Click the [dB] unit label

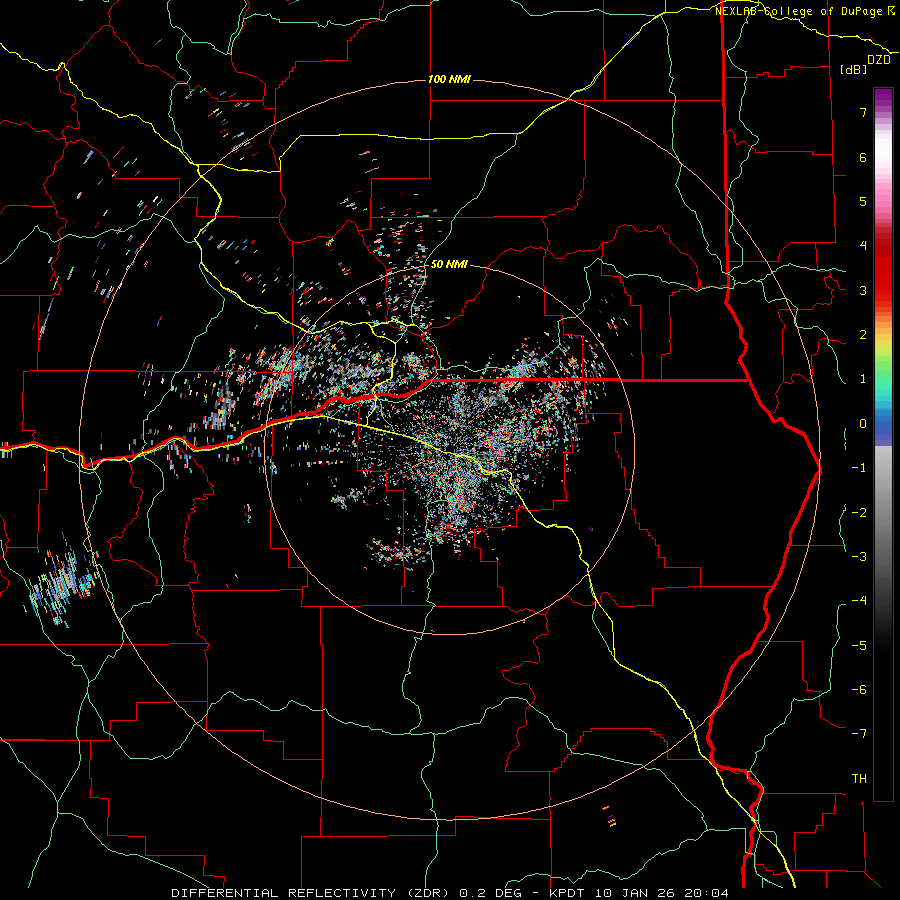854,69
